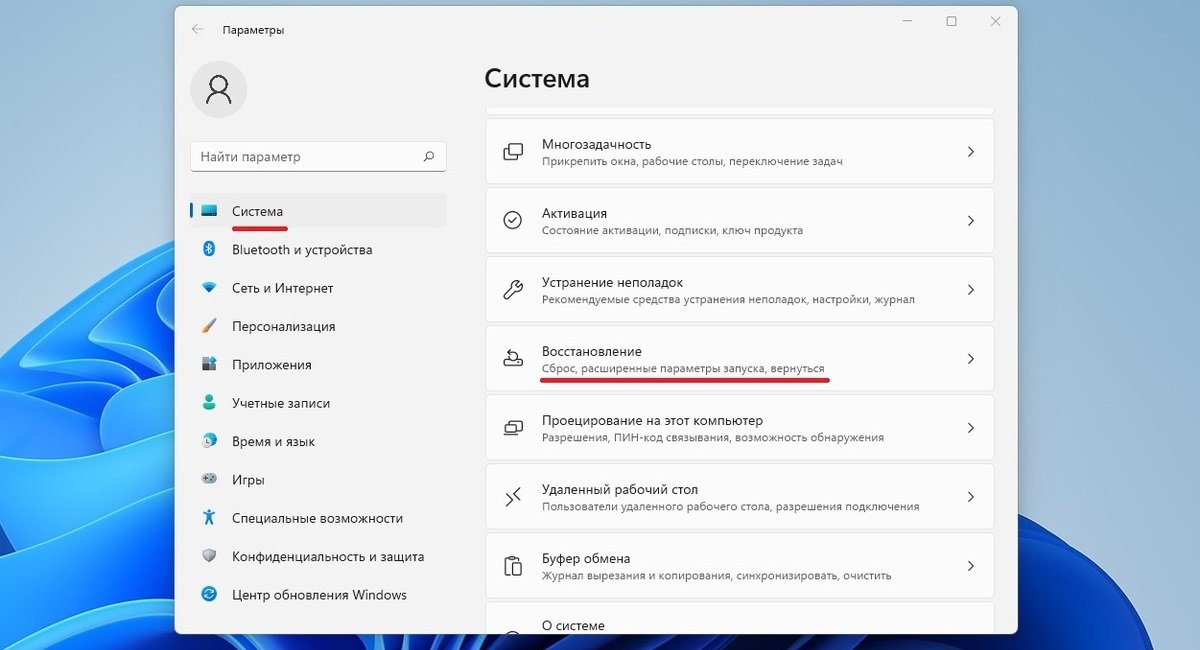Click the Проецирование на этот компьютер icon
This screenshot has height=650, width=1200.
(x=513, y=428)
